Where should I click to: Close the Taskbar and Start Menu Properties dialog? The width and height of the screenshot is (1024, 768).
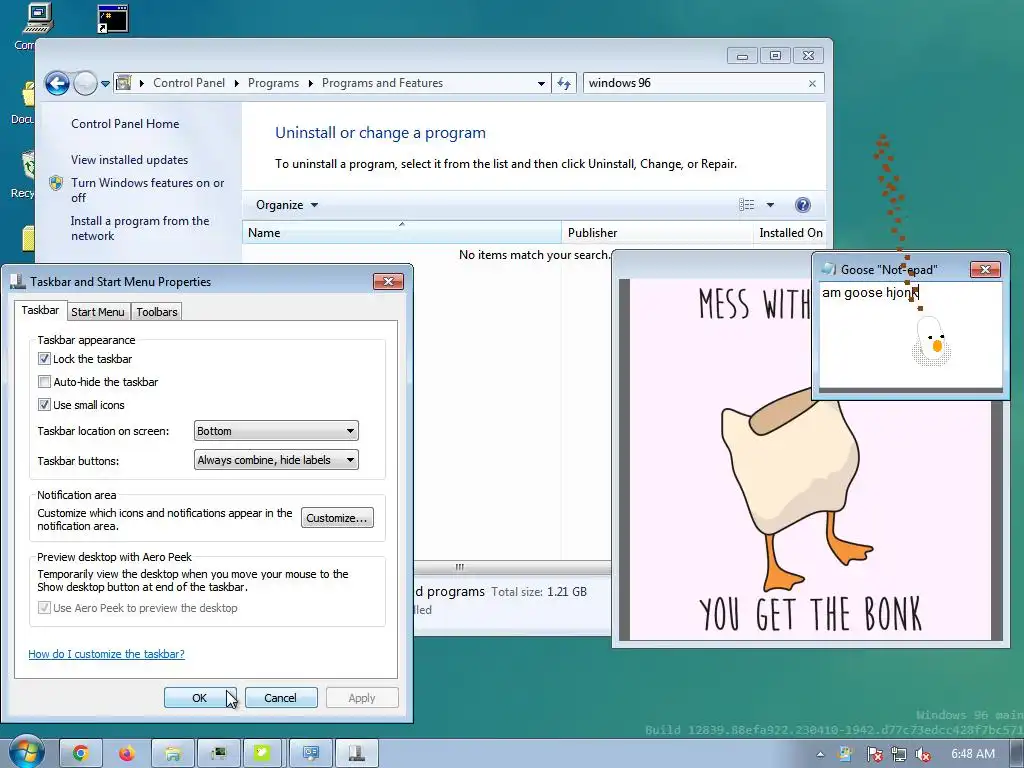389,281
